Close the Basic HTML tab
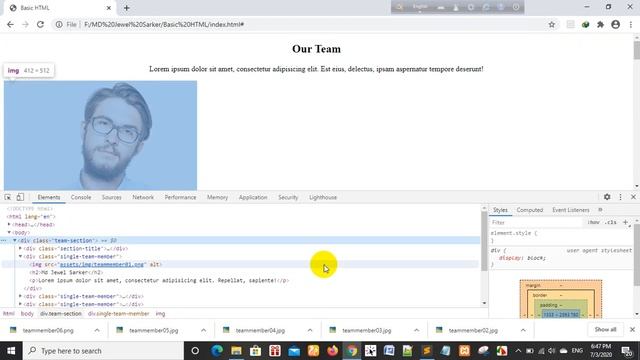Viewport: 640px width, 360px height. coord(109,8)
